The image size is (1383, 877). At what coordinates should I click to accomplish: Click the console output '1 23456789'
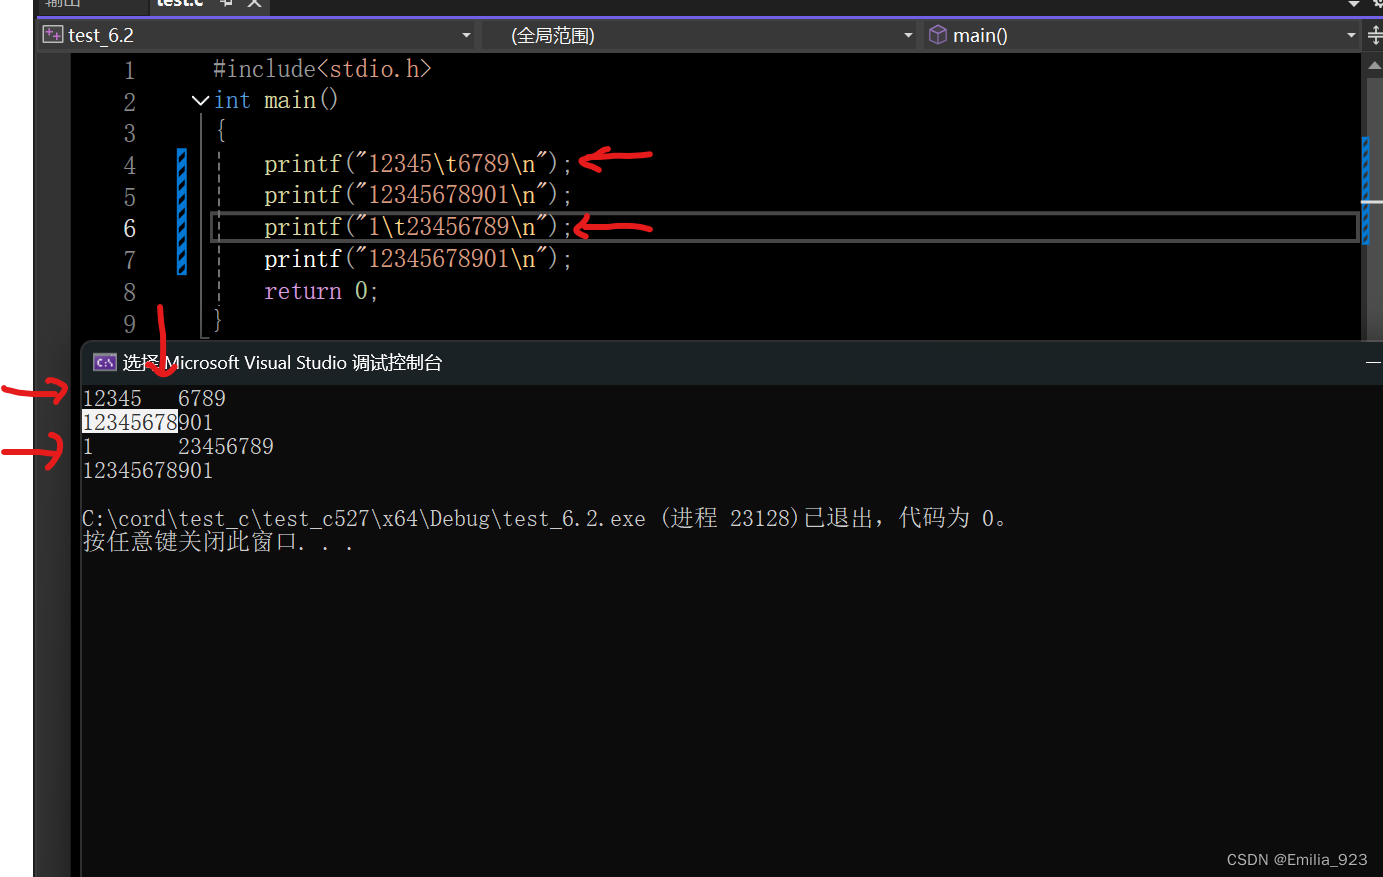[178, 446]
